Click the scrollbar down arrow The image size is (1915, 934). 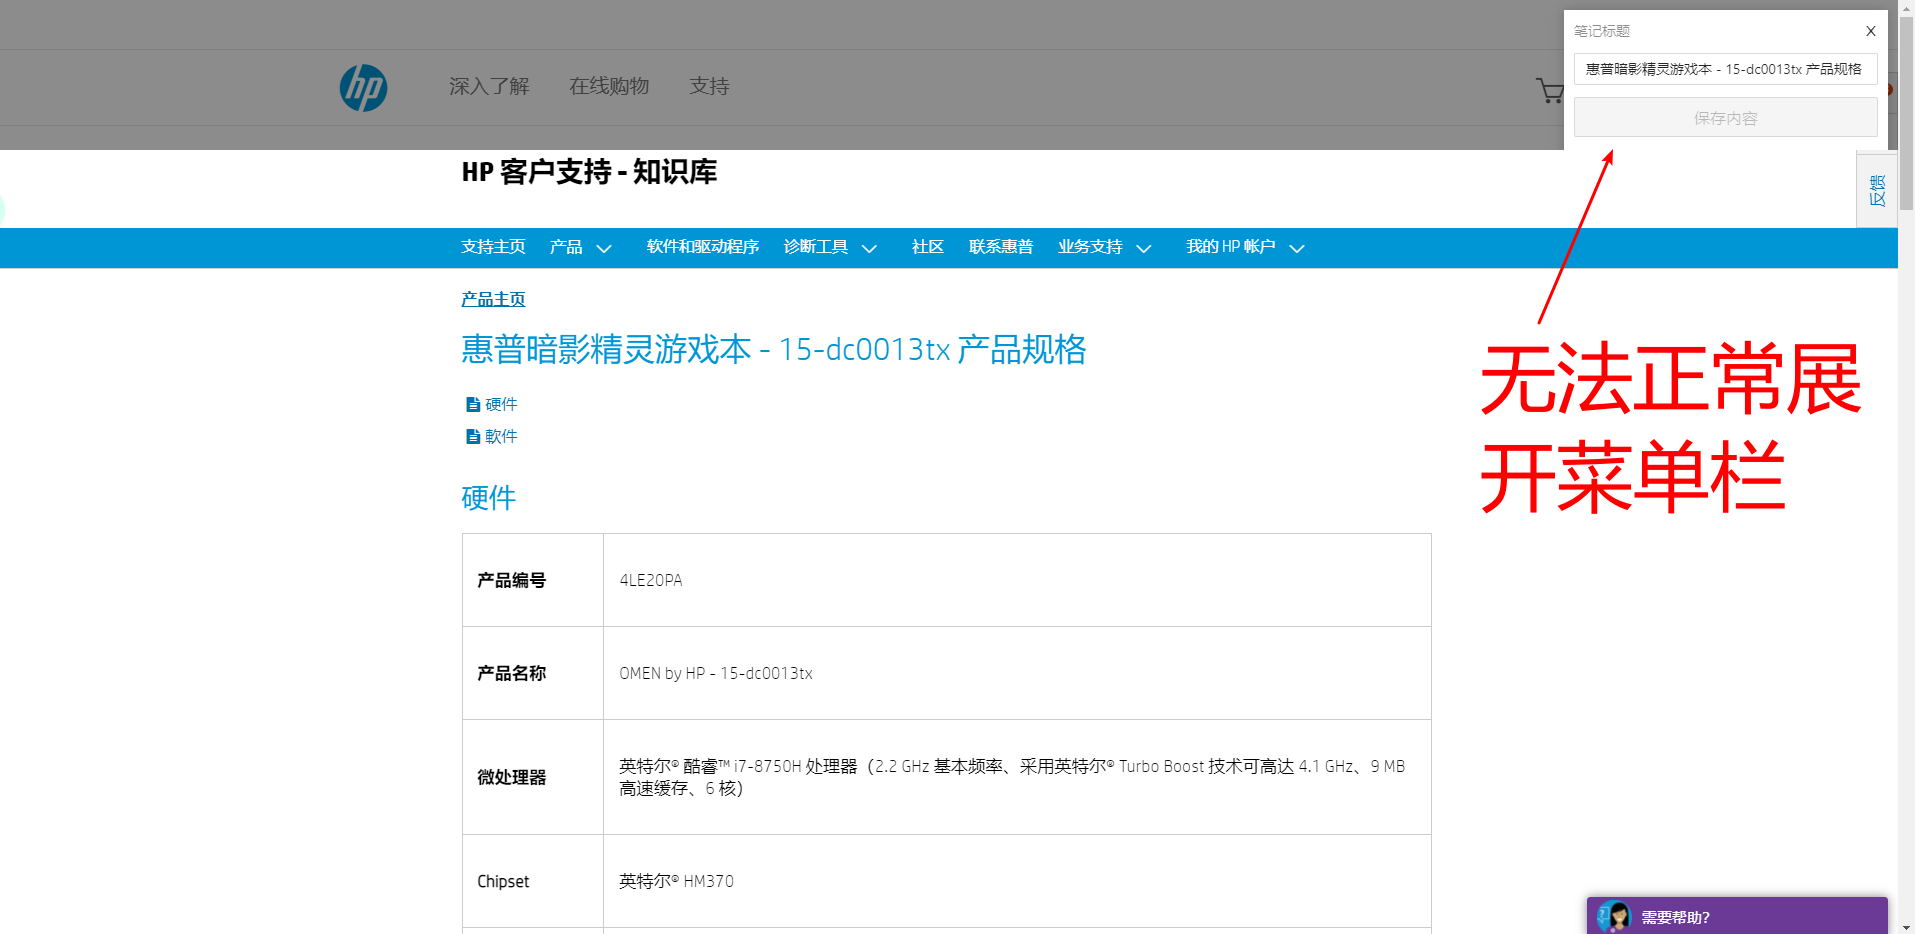tap(1906, 926)
